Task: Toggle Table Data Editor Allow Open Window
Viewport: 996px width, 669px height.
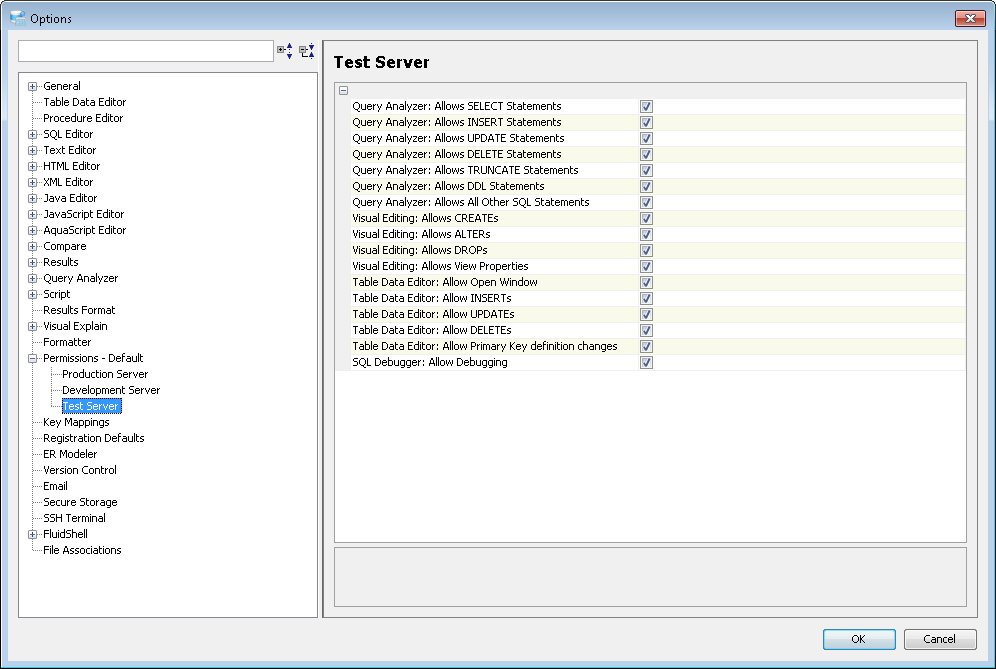Action: (x=646, y=283)
